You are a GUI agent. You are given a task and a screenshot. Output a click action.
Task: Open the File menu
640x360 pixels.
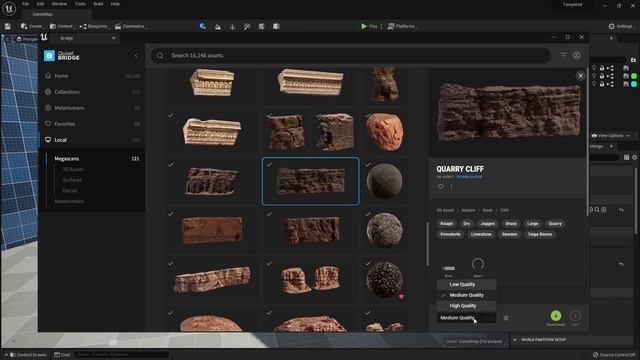pos(25,4)
